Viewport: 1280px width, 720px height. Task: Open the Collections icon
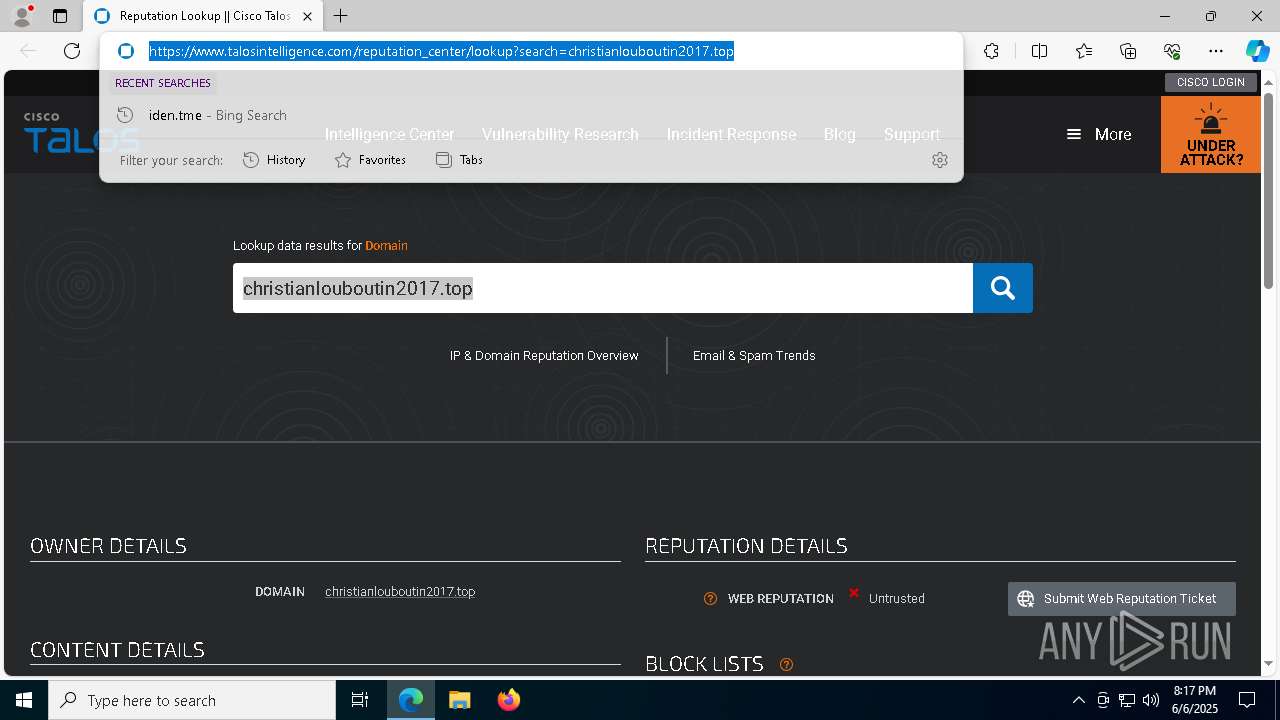coord(1128,51)
